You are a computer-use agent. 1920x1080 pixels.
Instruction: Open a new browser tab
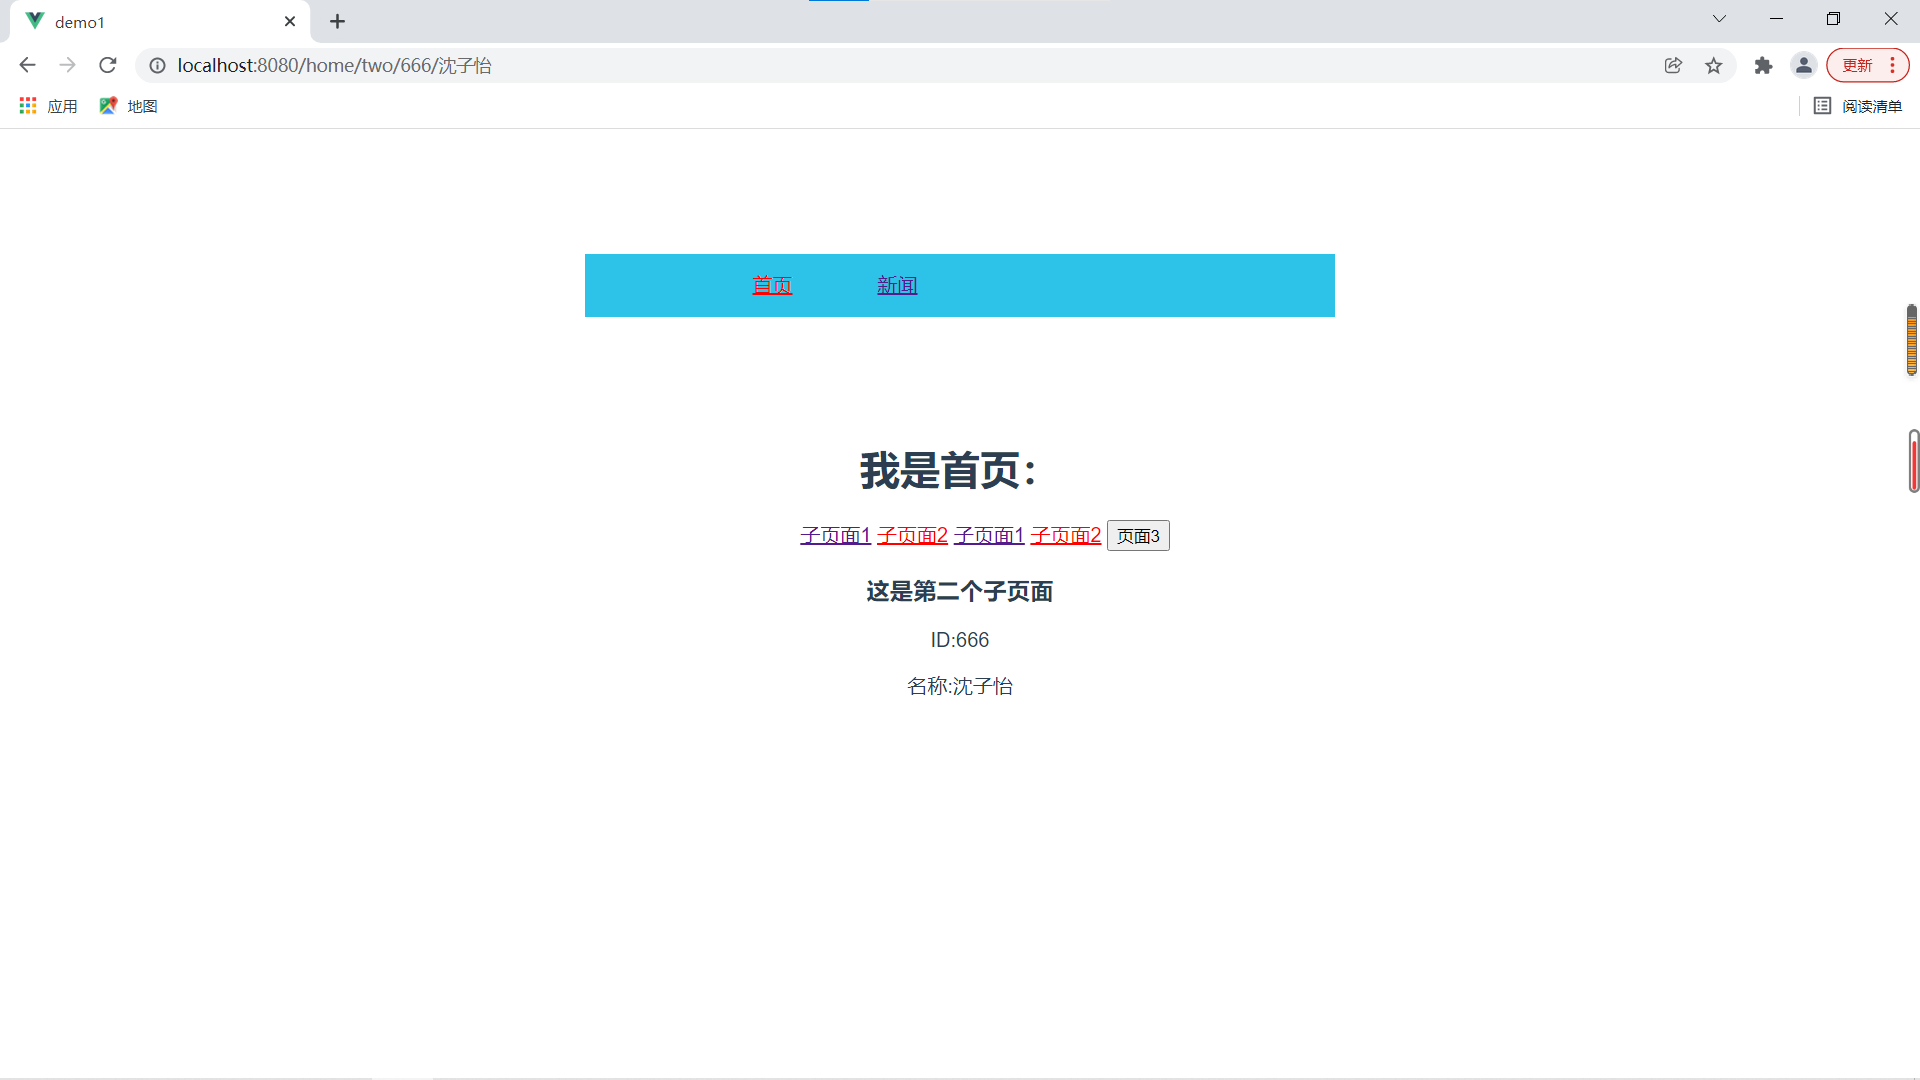pyautogui.click(x=338, y=21)
